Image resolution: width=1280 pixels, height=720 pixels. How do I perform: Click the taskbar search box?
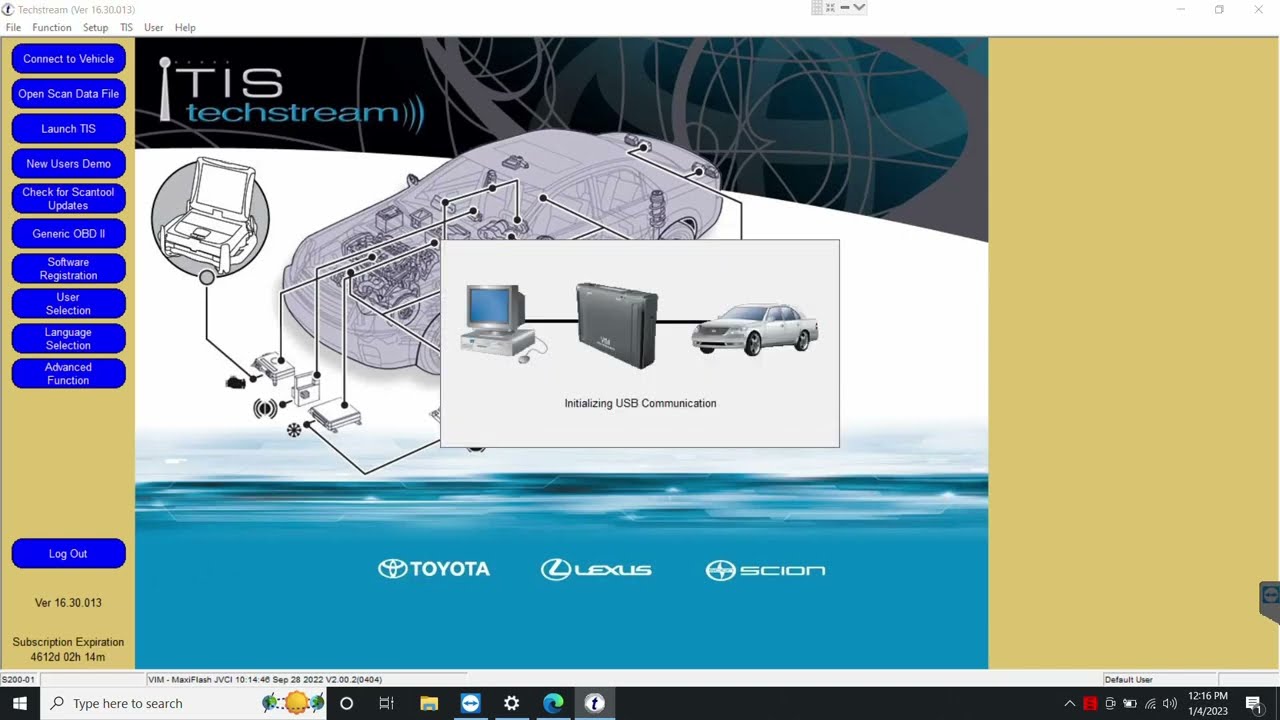pos(183,703)
